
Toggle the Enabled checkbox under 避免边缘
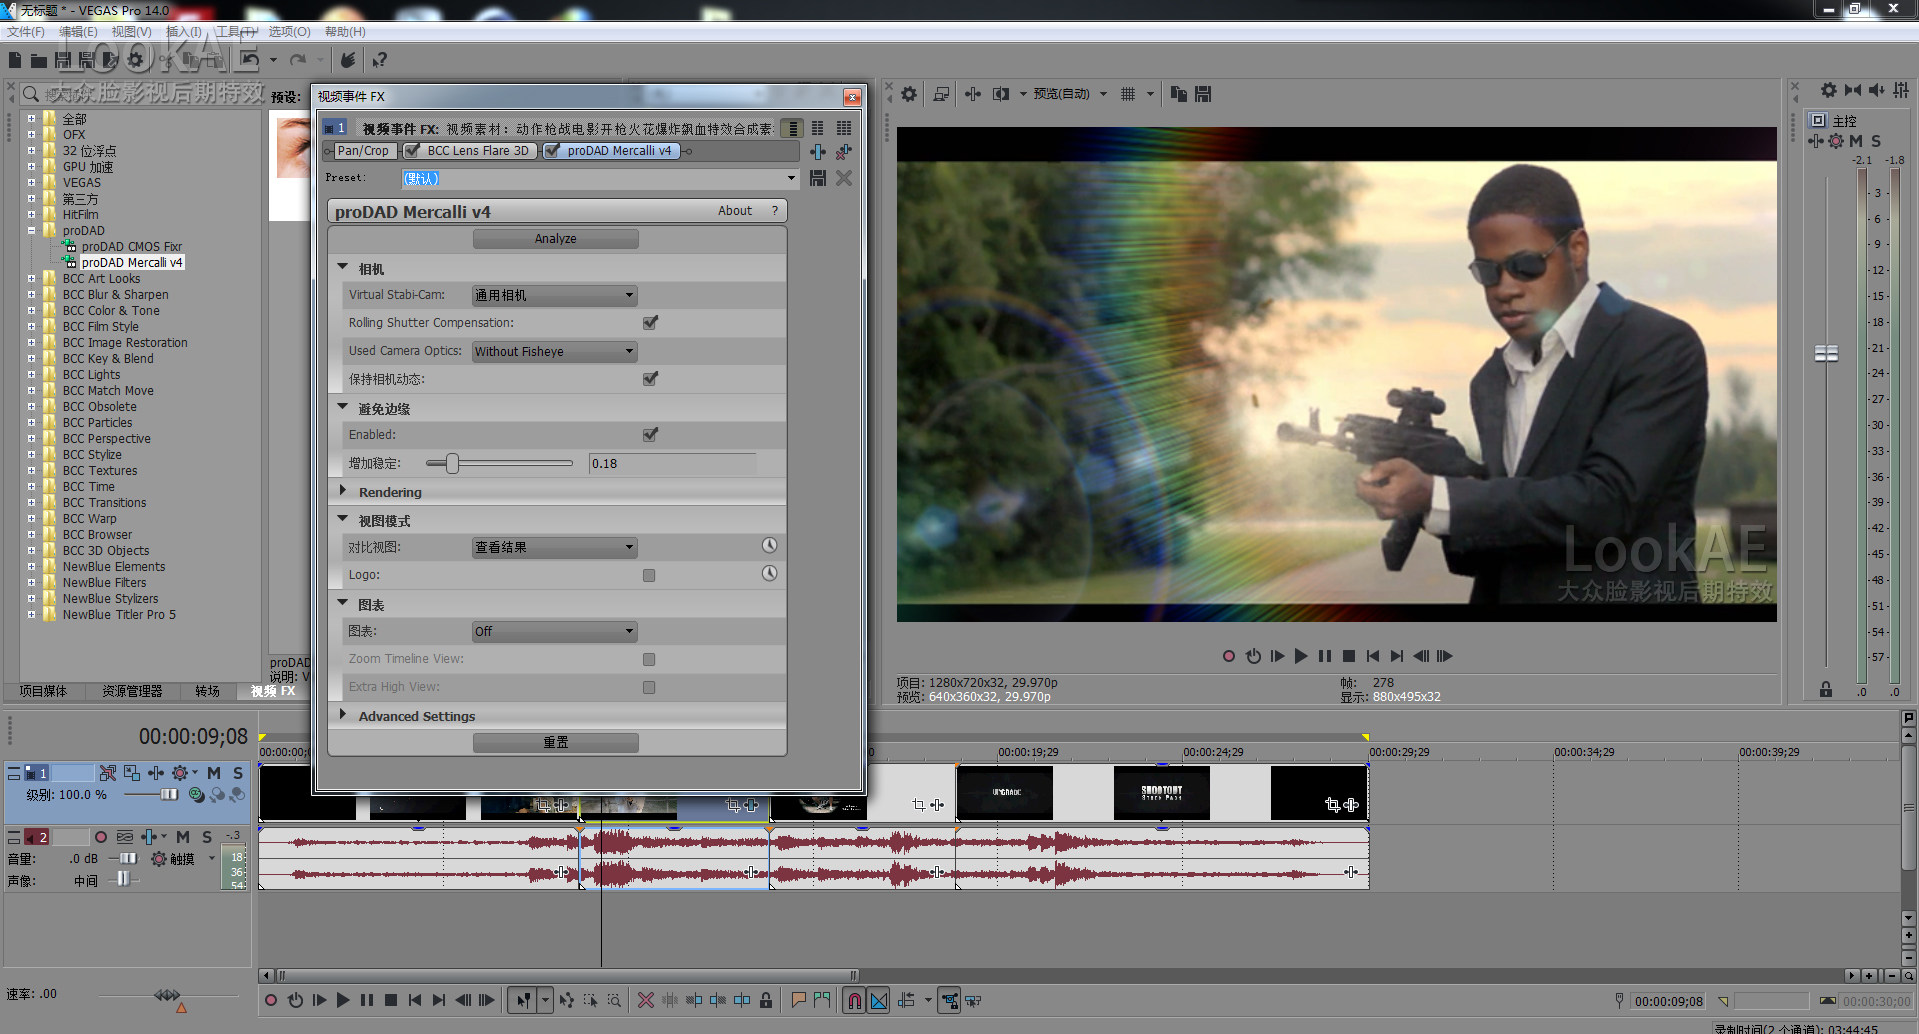click(650, 435)
